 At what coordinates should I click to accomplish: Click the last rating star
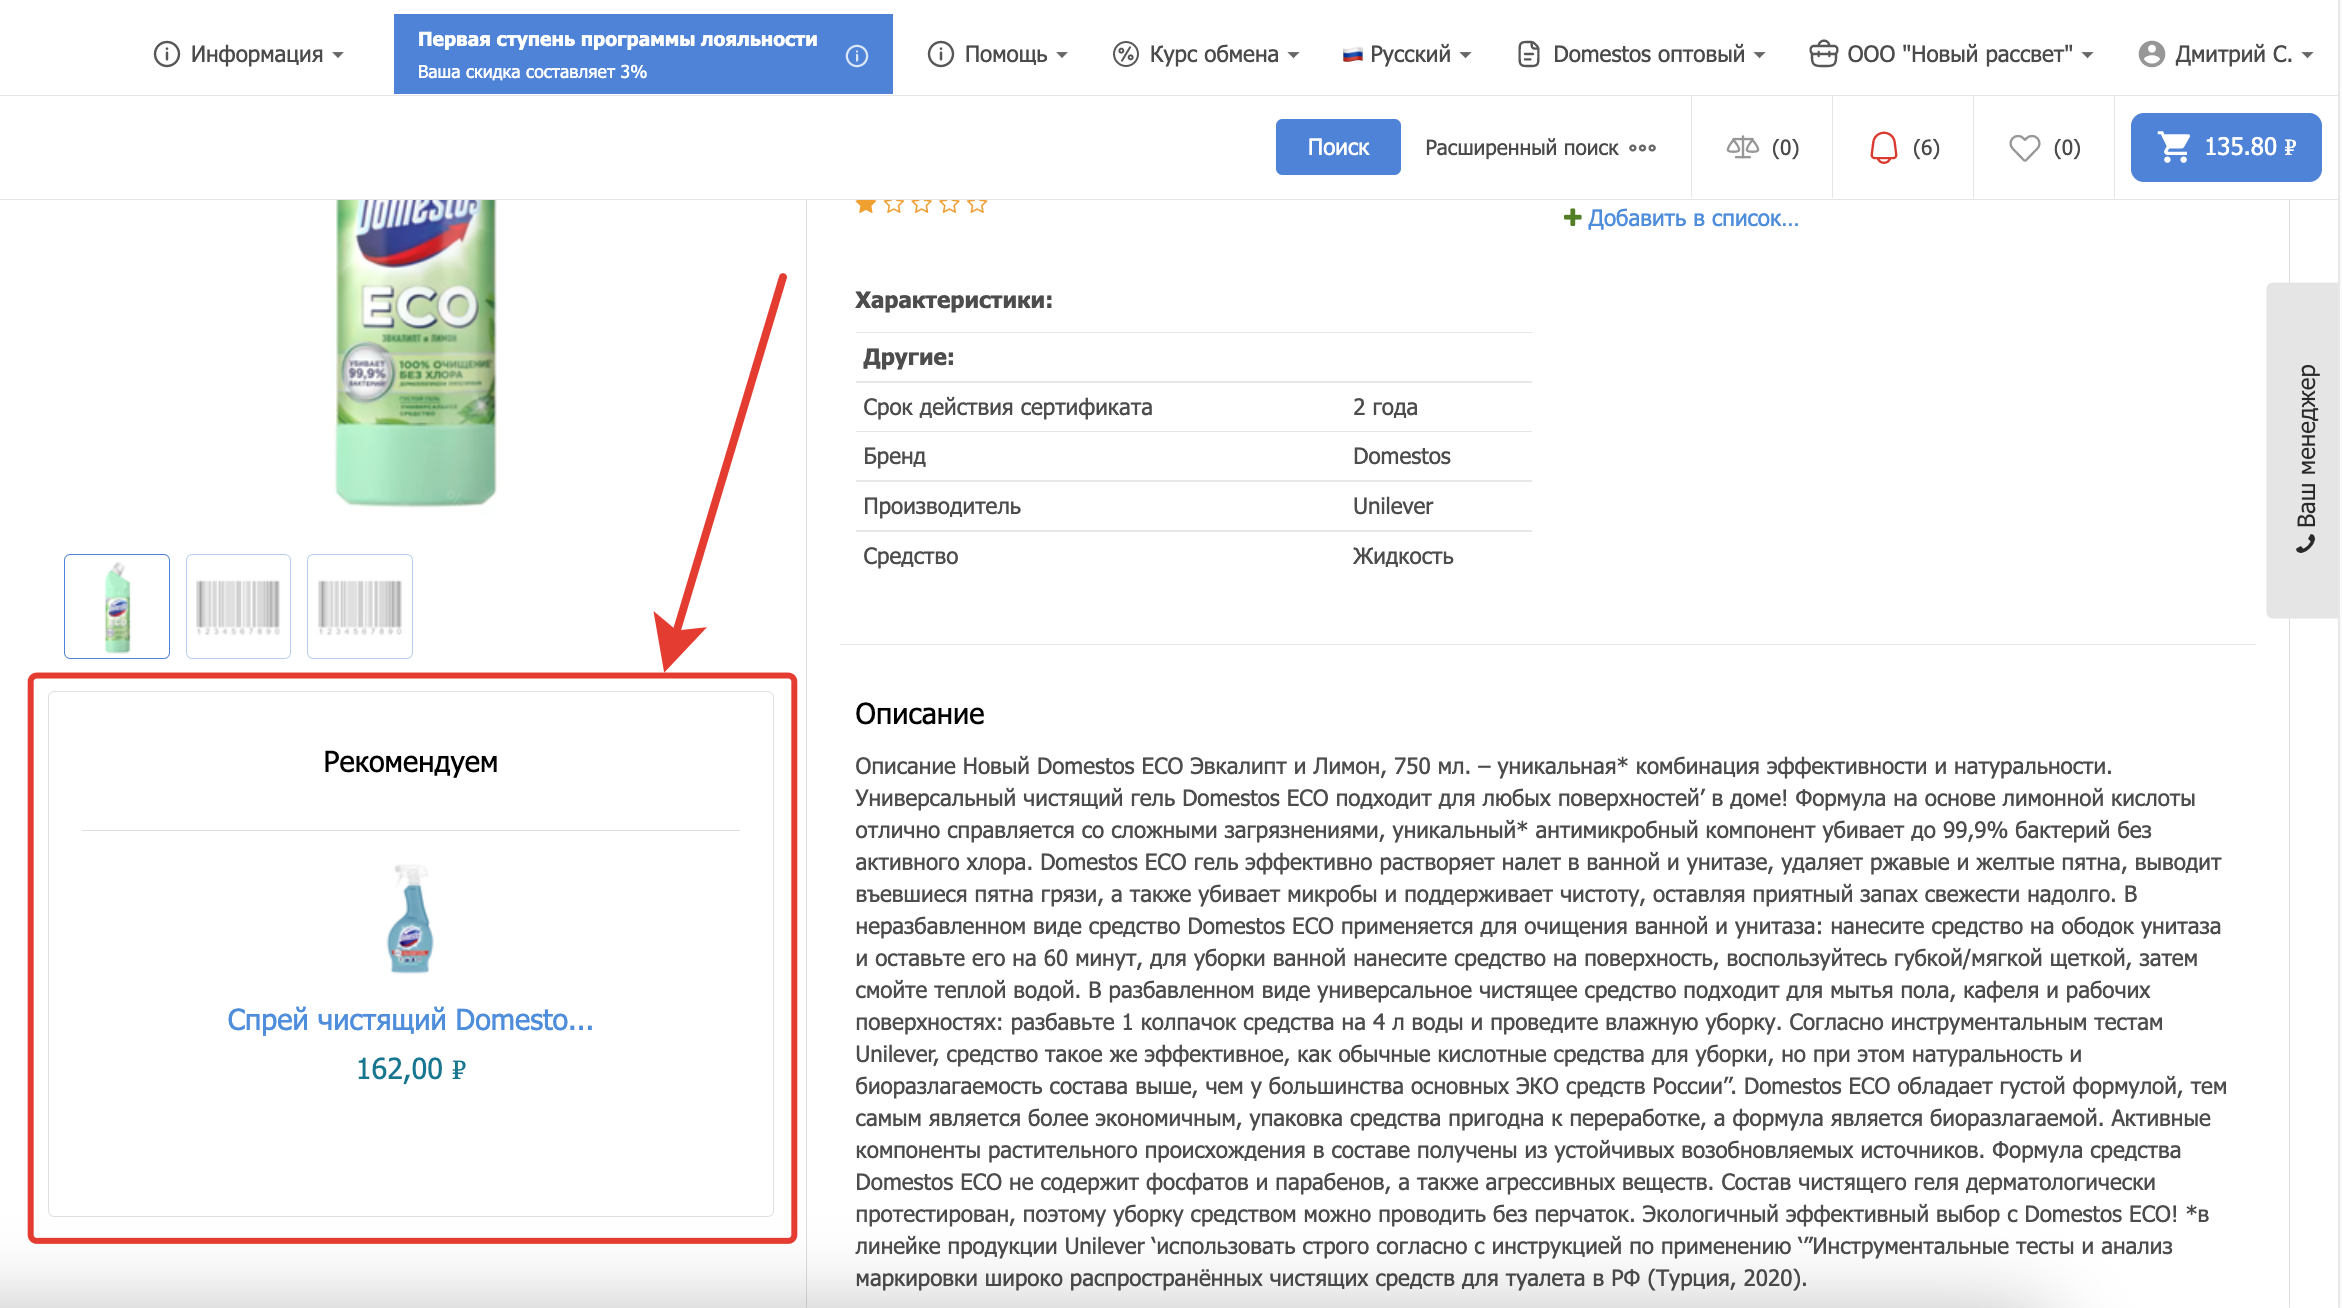click(x=977, y=205)
